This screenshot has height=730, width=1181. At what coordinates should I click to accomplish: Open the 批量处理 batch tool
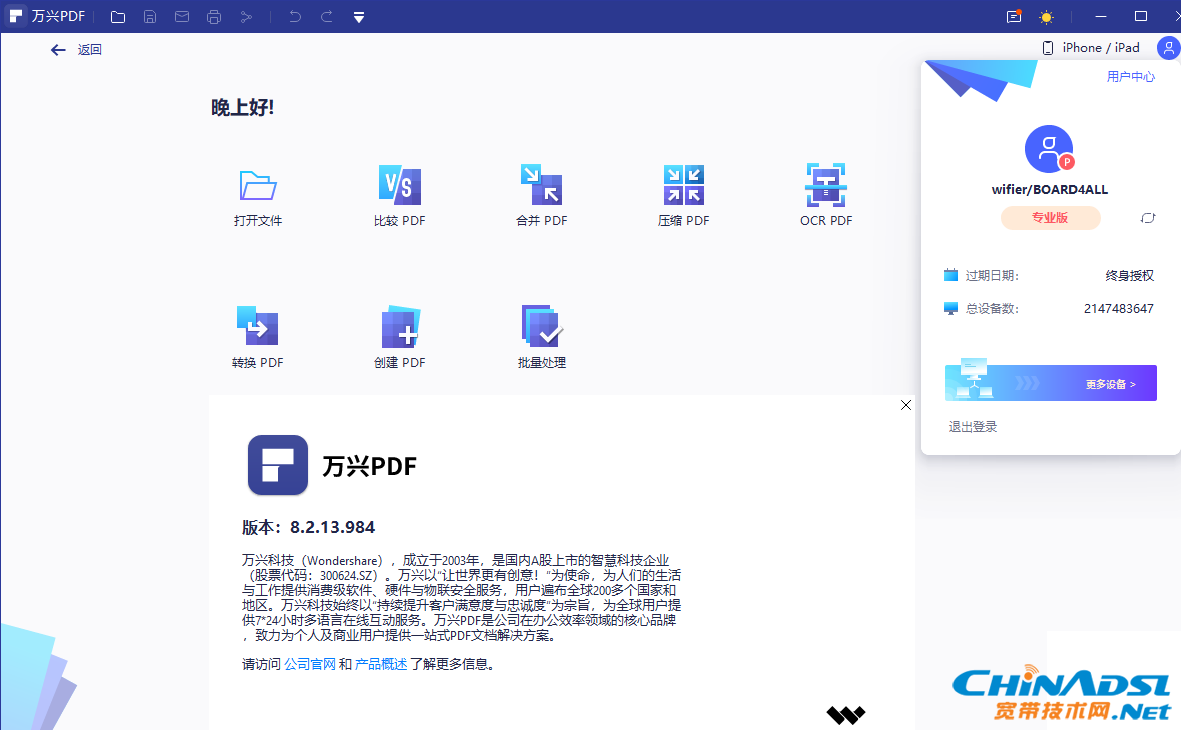(541, 327)
